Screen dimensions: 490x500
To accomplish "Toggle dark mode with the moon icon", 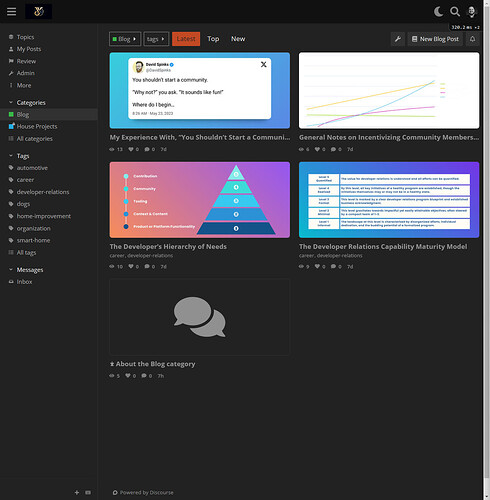I will click(438, 12).
